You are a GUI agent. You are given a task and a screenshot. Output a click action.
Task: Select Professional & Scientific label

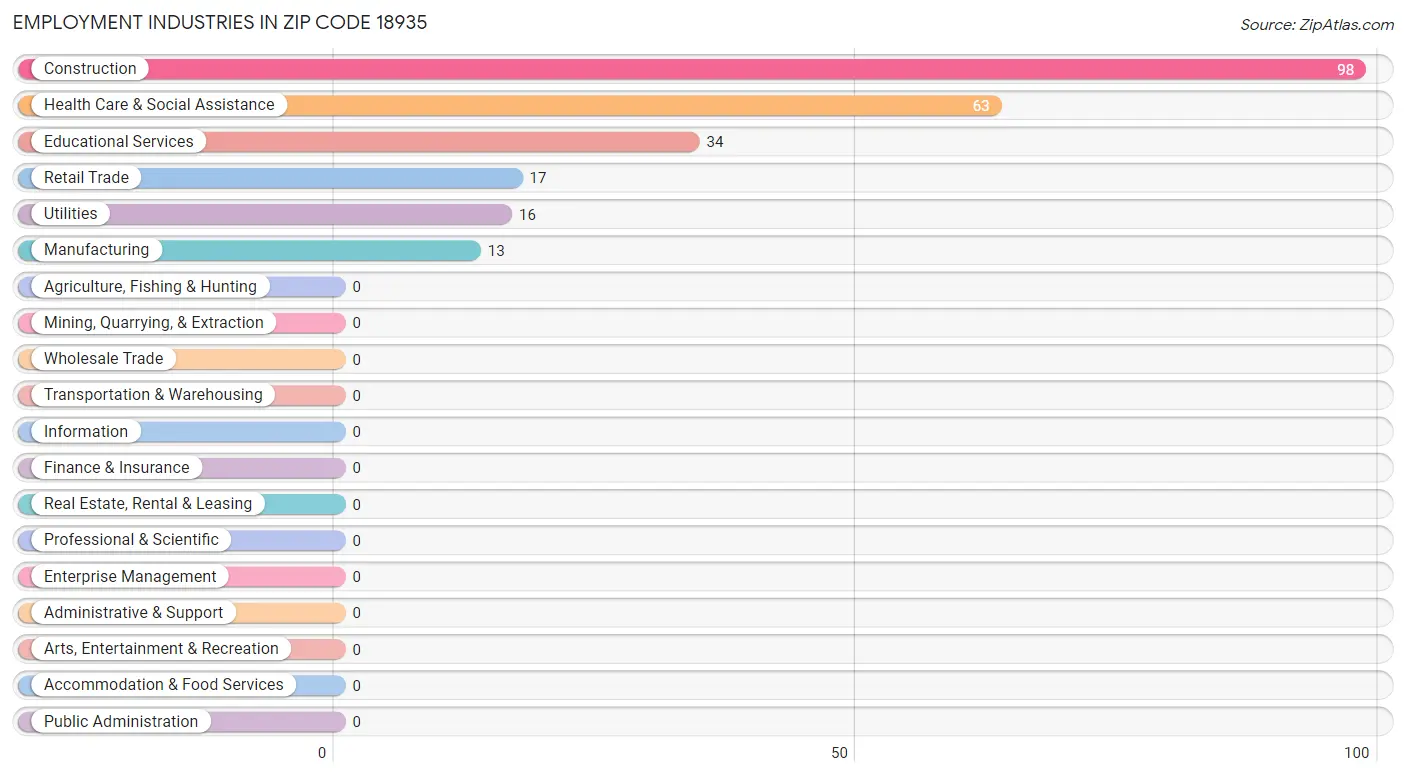(131, 540)
